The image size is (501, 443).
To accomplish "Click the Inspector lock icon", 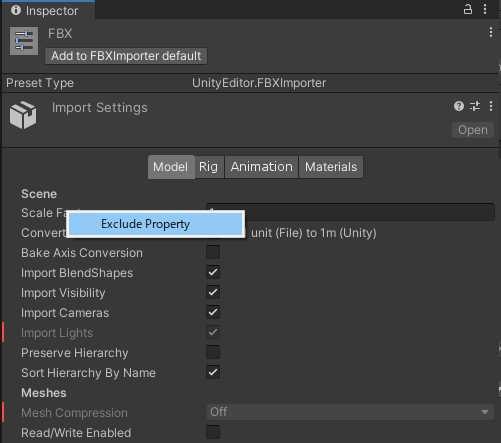I will click(x=468, y=9).
